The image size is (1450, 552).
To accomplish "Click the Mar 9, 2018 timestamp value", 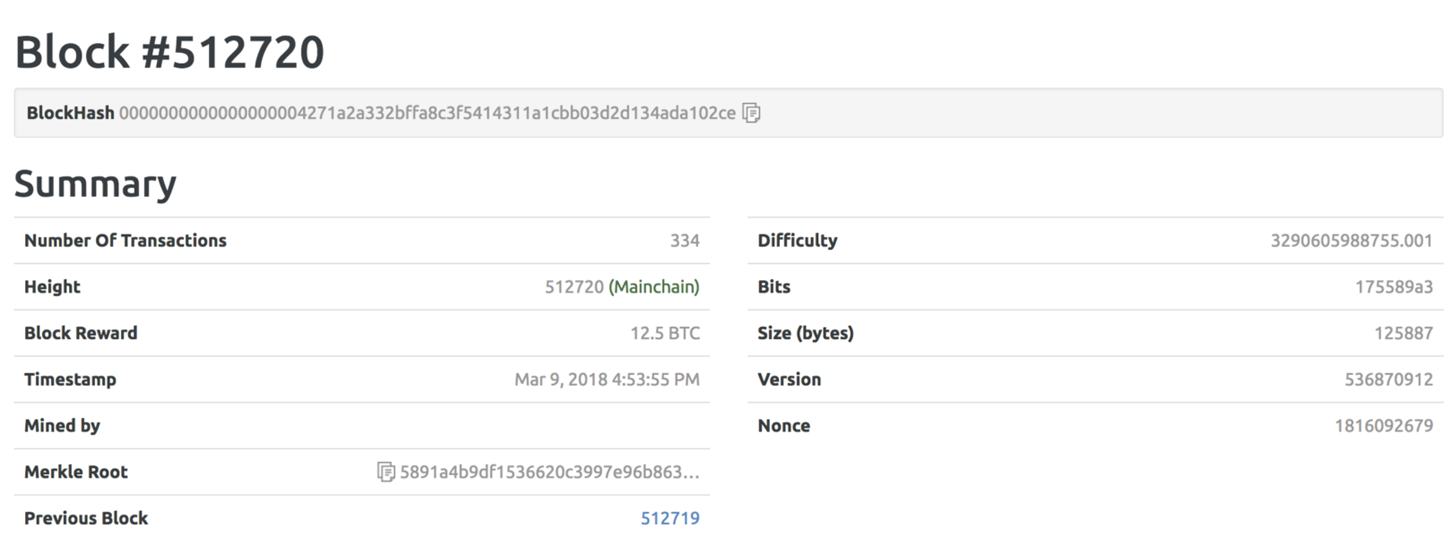I will click(607, 379).
